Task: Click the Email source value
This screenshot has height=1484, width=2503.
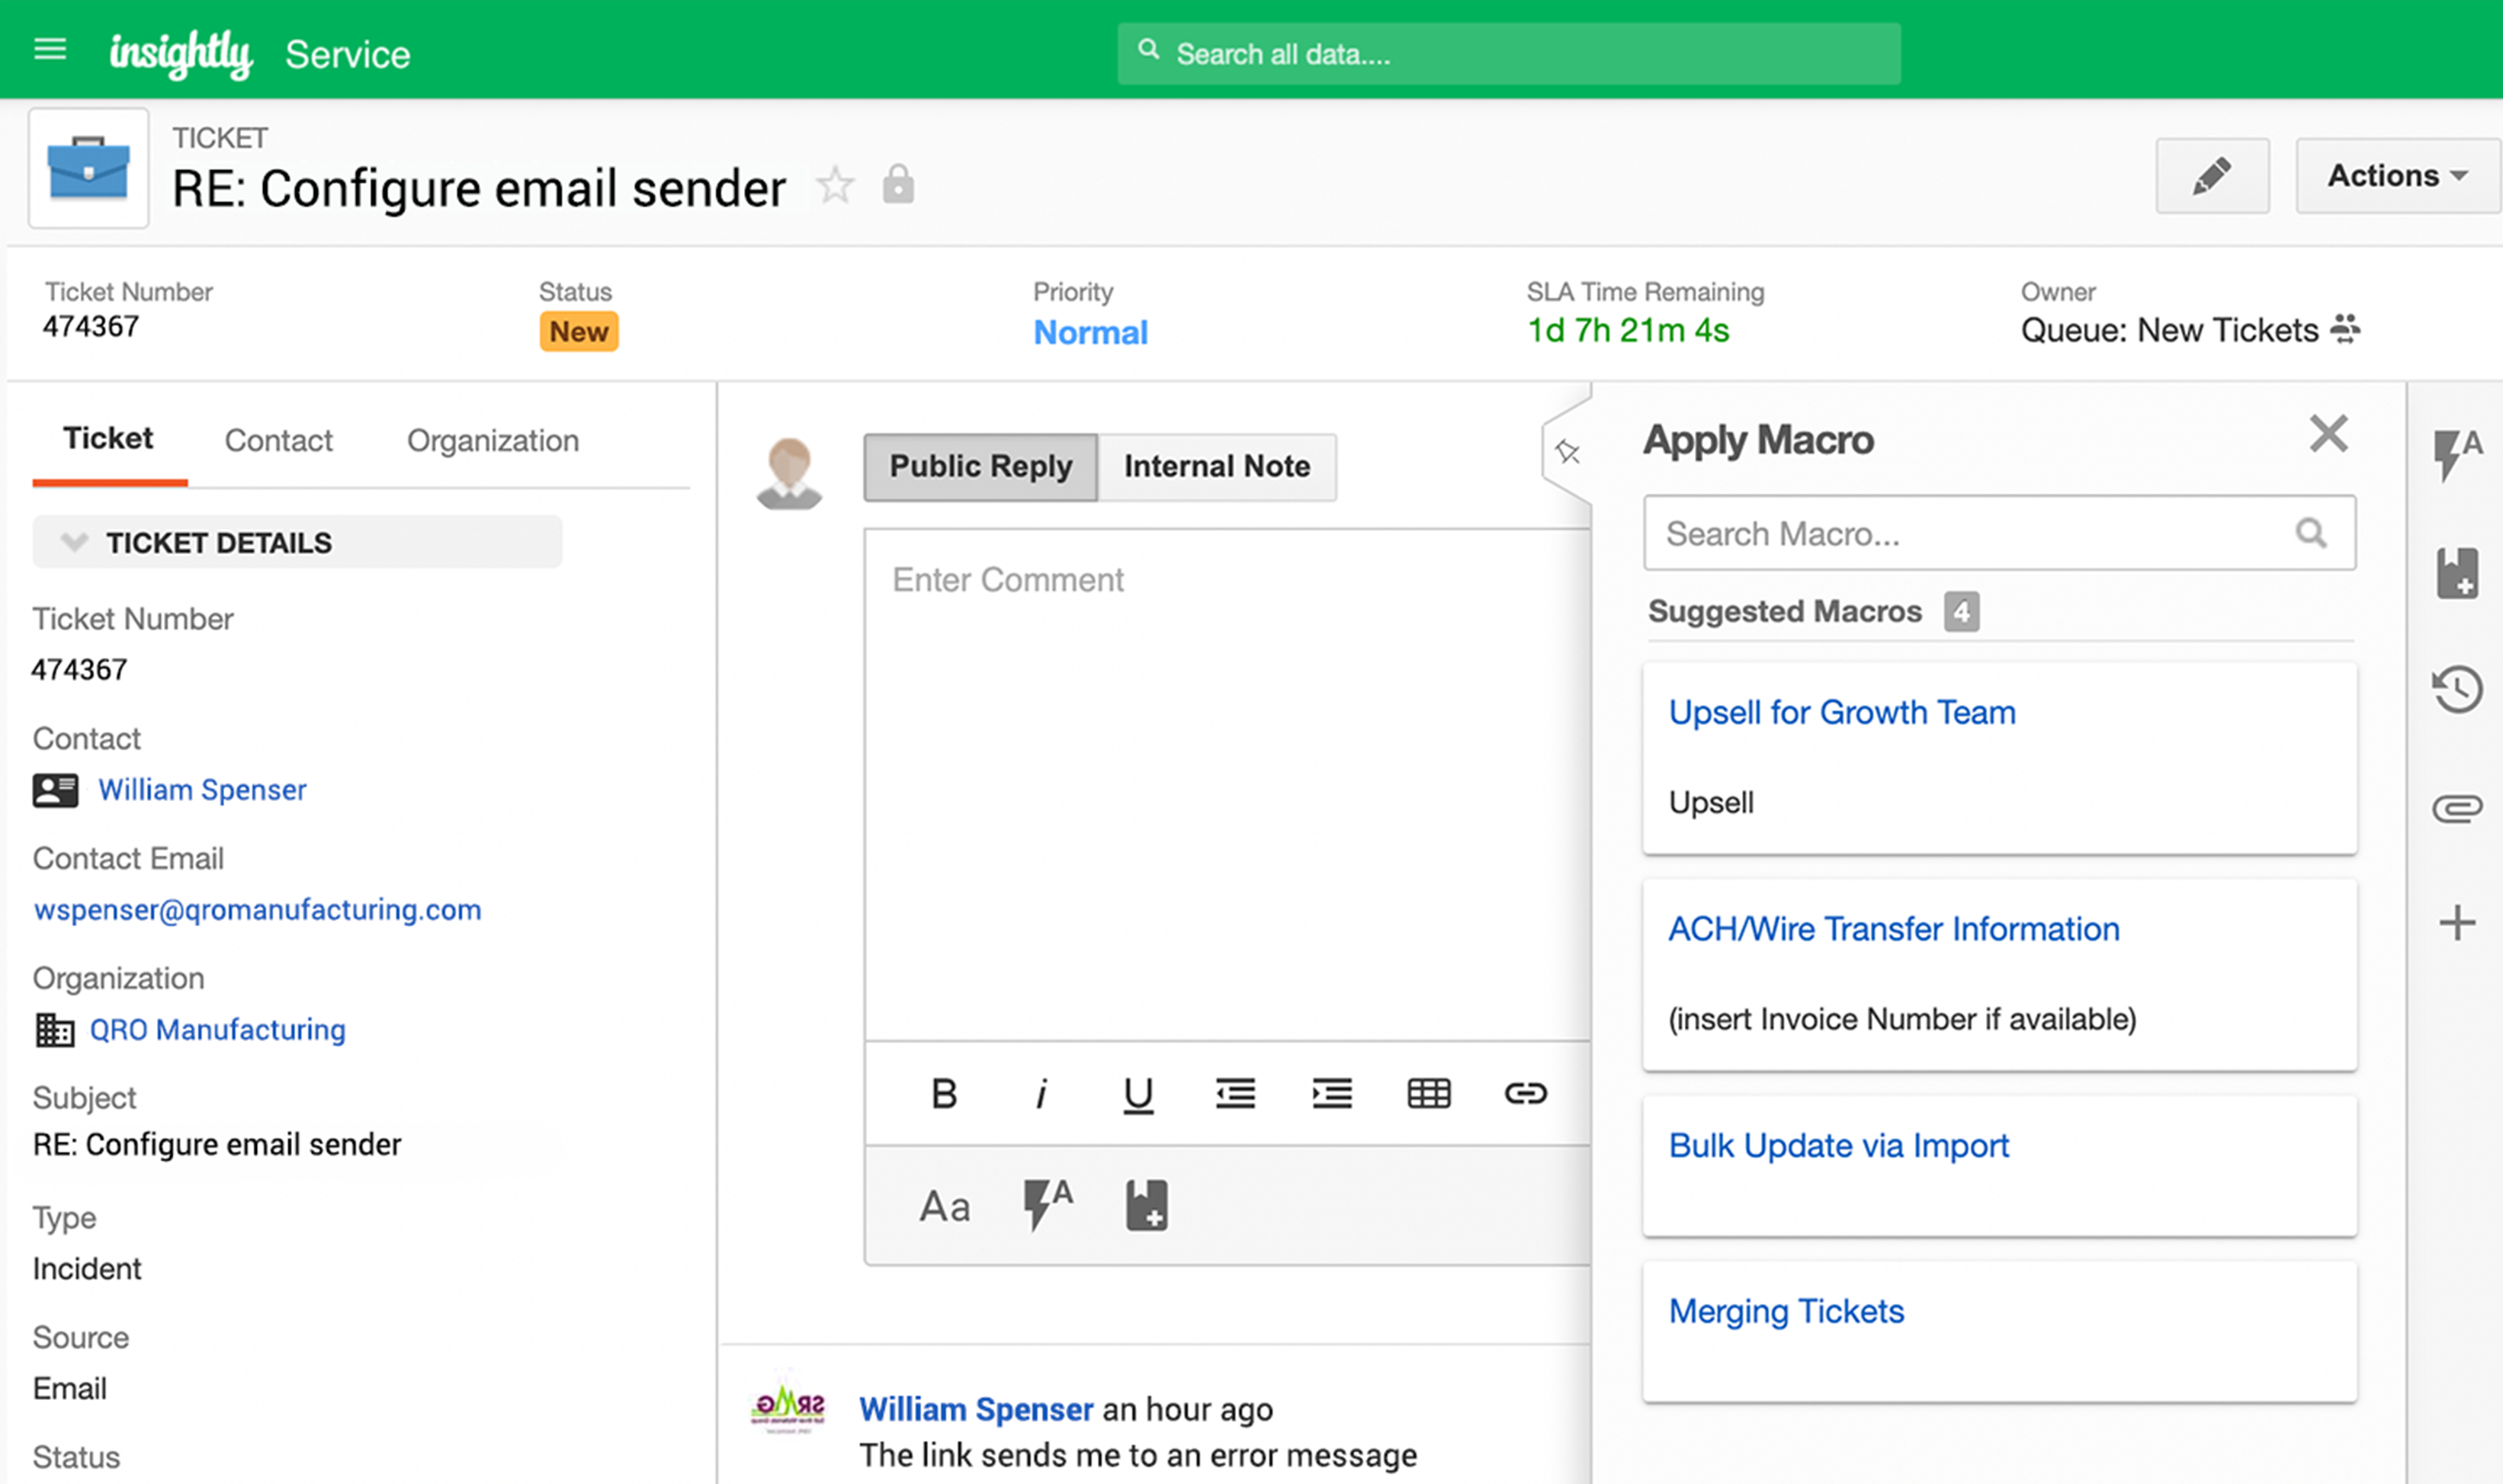Action: click(x=69, y=1389)
